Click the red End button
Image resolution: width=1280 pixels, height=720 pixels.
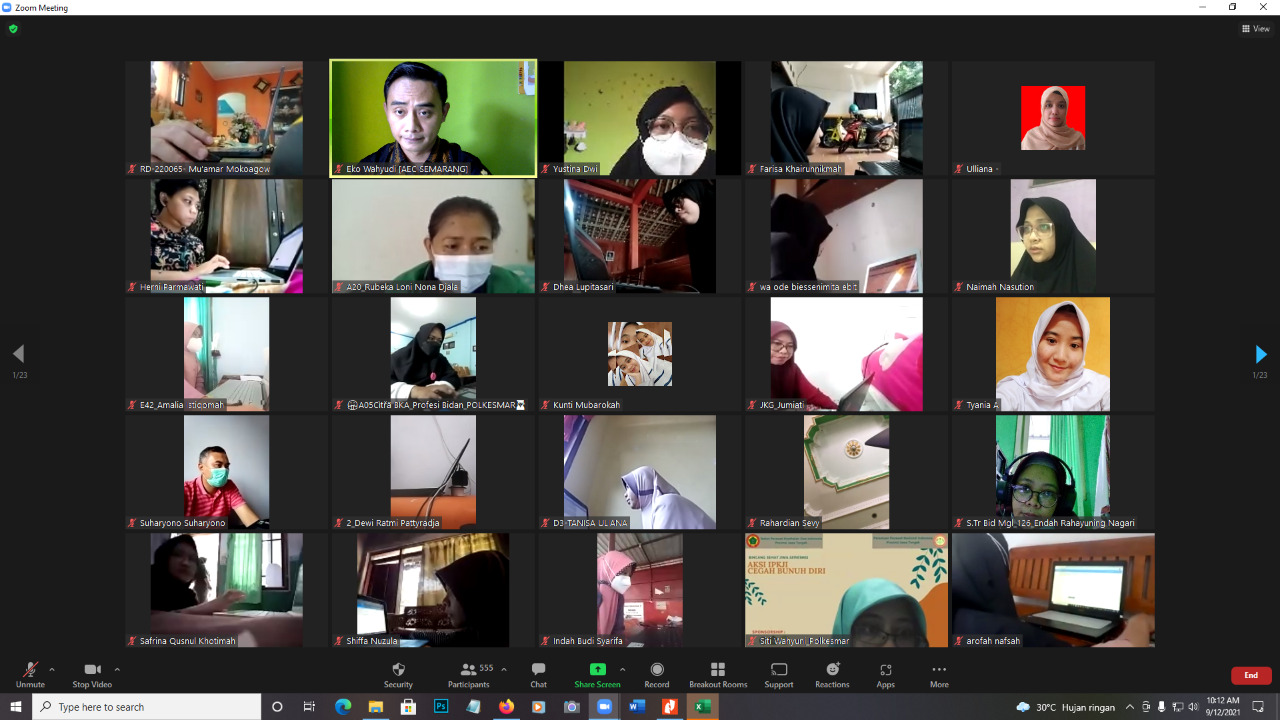tap(1250, 675)
